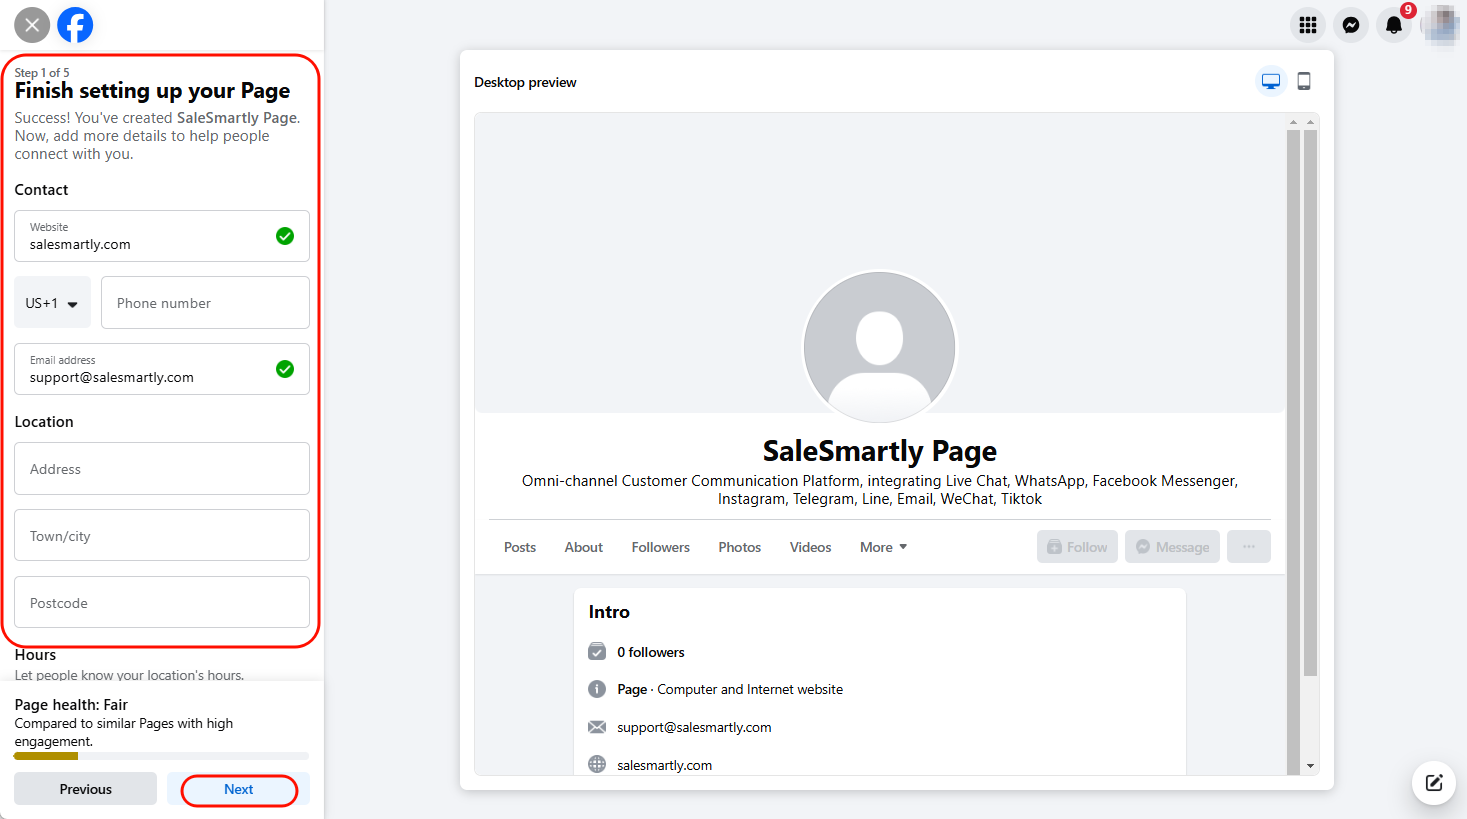This screenshot has width=1467, height=819.
Task: Expand the More tab menu
Action: pyautogui.click(x=883, y=547)
